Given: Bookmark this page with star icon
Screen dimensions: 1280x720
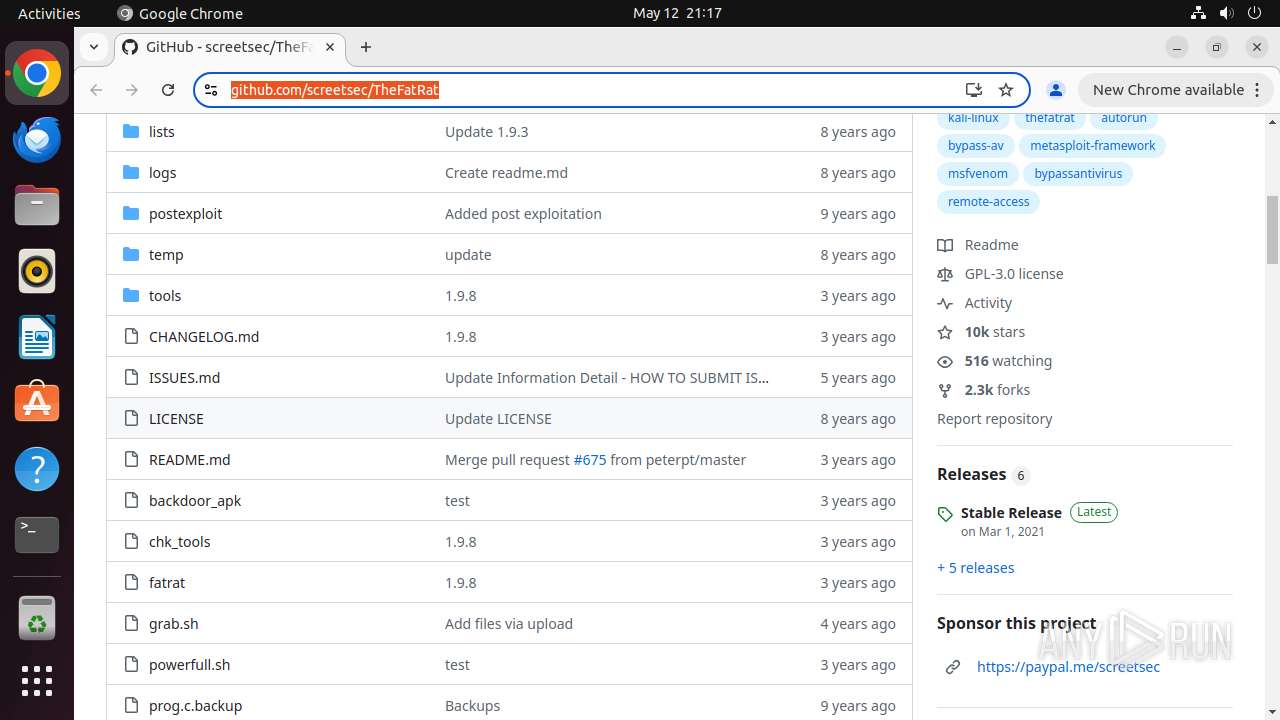Looking at the screenshot, I should (x=1006, y=90).
